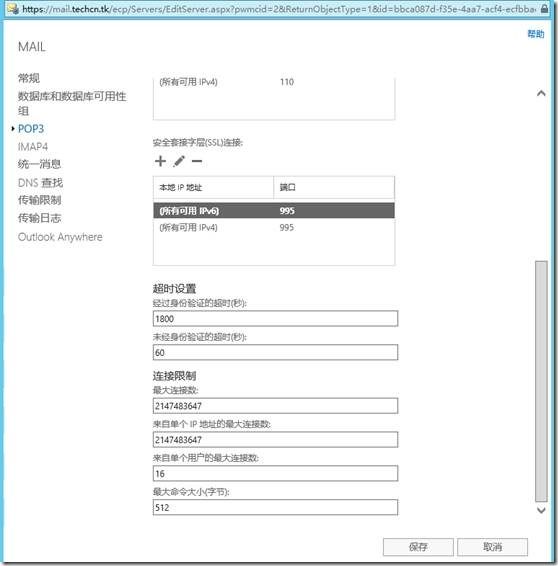Click the 端口 column header
Screen dimensions: 558x566
(x=334, y=188)
